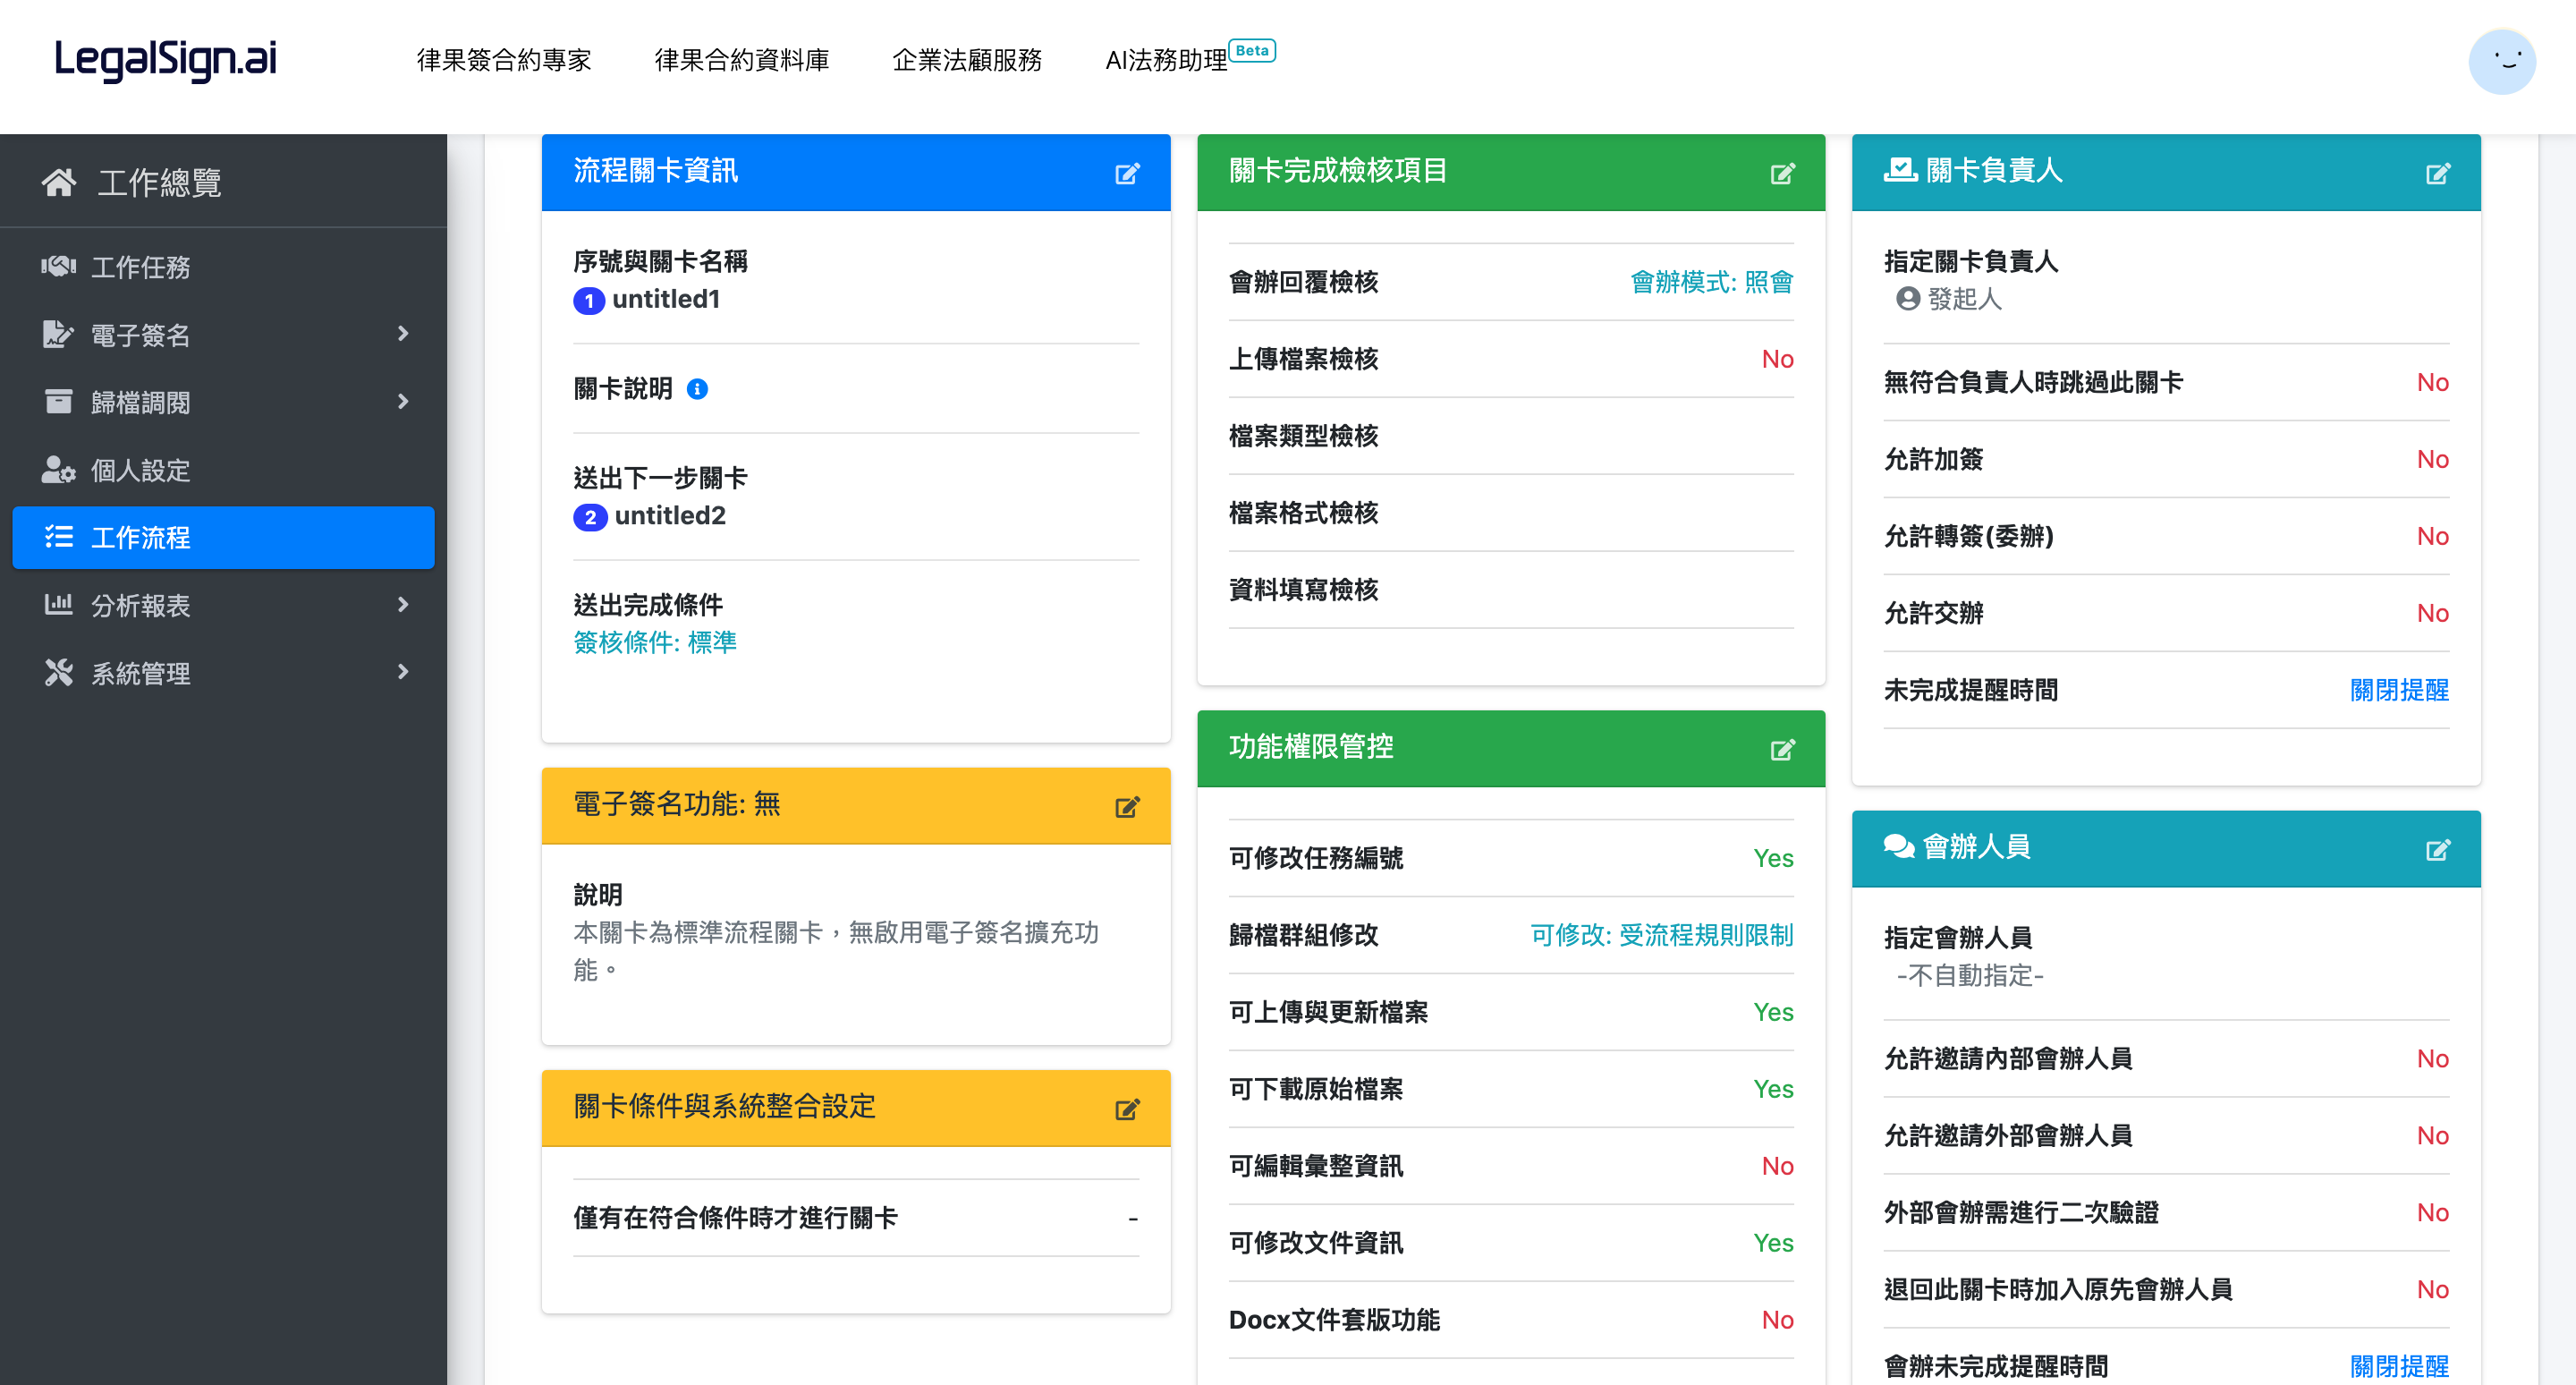The width and height of the screenshot is (2576, 1385).
Task: Expand the 系統管理 sidebar submenu
Action: [x=403, y=672]
